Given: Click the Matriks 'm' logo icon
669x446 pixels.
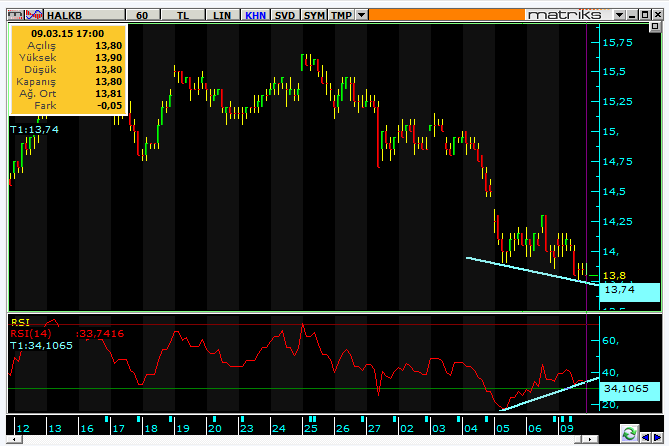Looking at the screenshot, I should pyautogui.click(x=16, y=15).
